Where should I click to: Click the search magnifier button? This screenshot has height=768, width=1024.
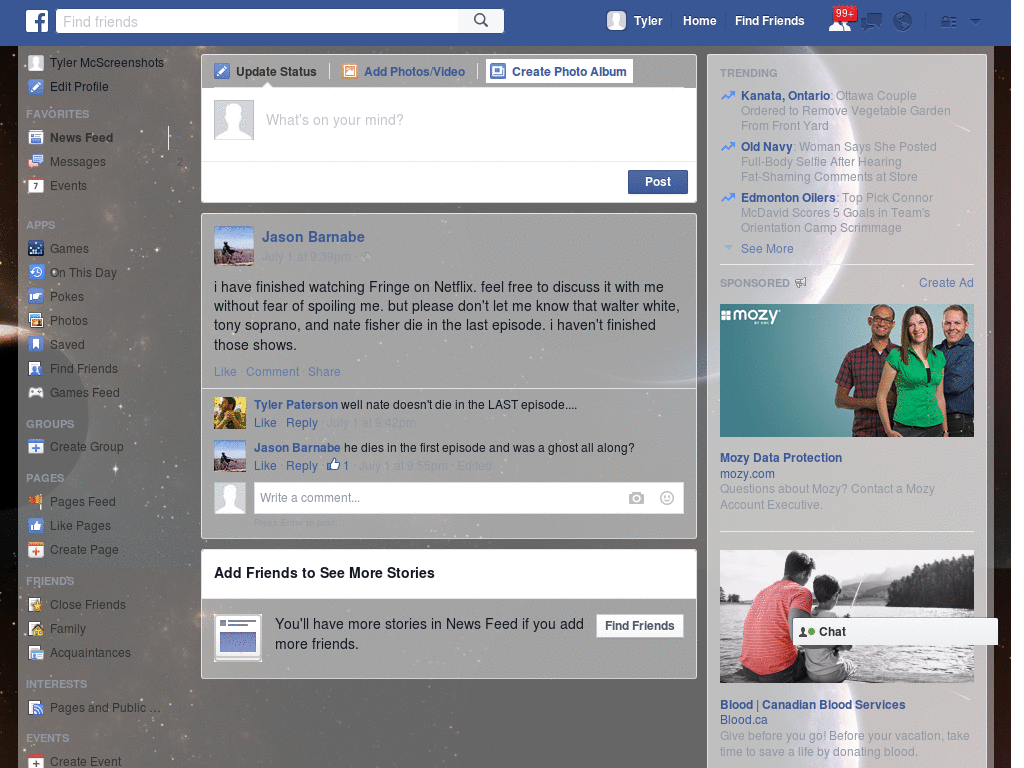click(481, 21)
